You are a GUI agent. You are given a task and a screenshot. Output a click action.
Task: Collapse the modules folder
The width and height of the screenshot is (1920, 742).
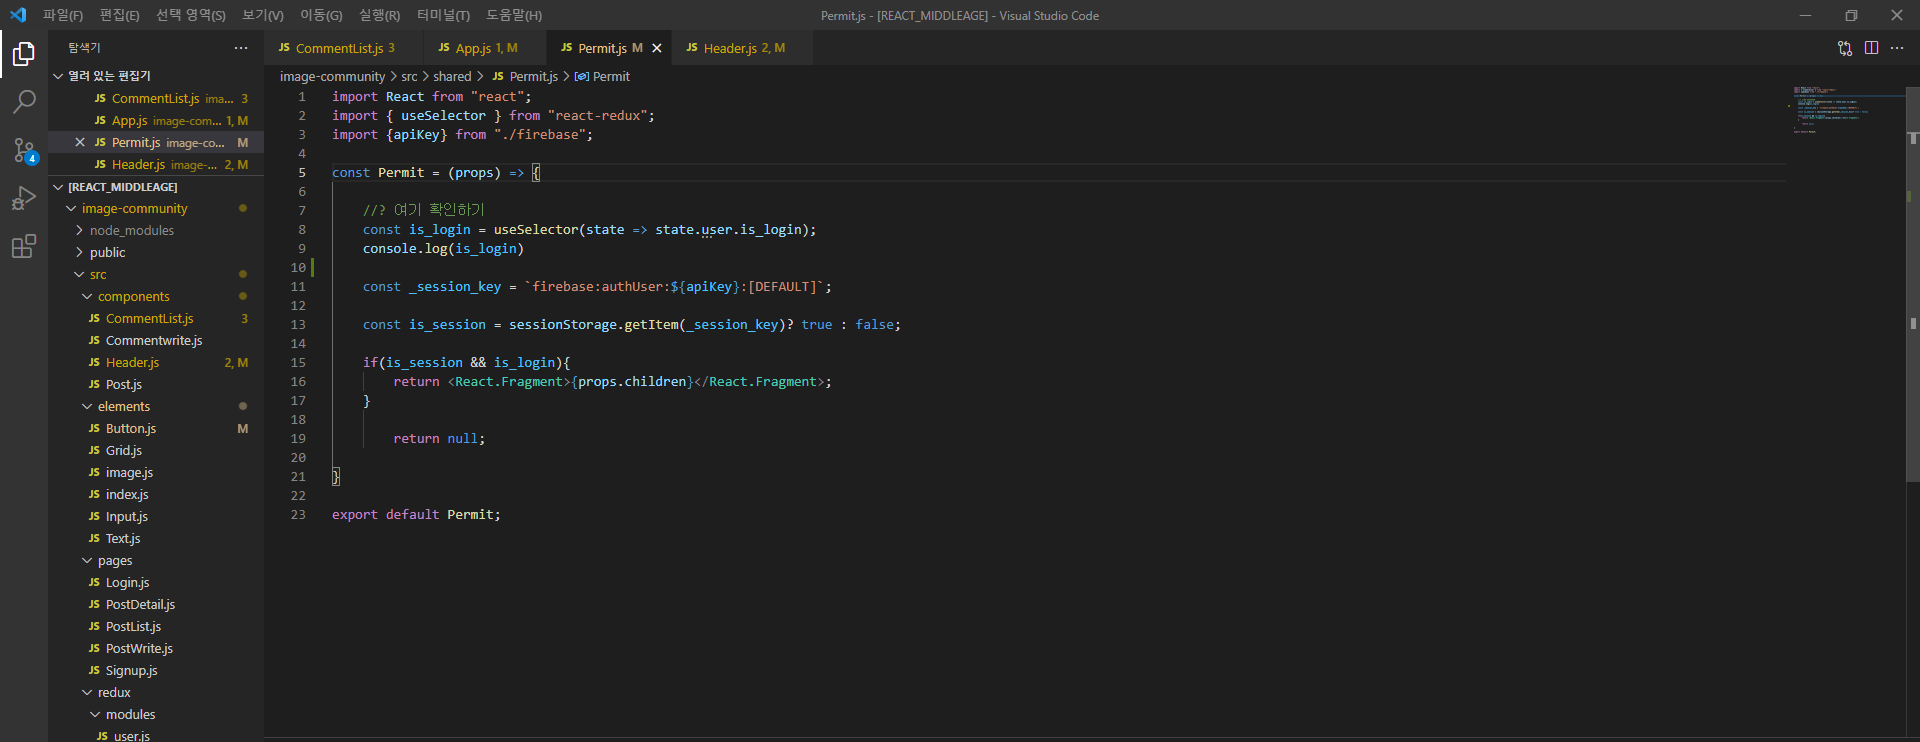coord(156,714)
